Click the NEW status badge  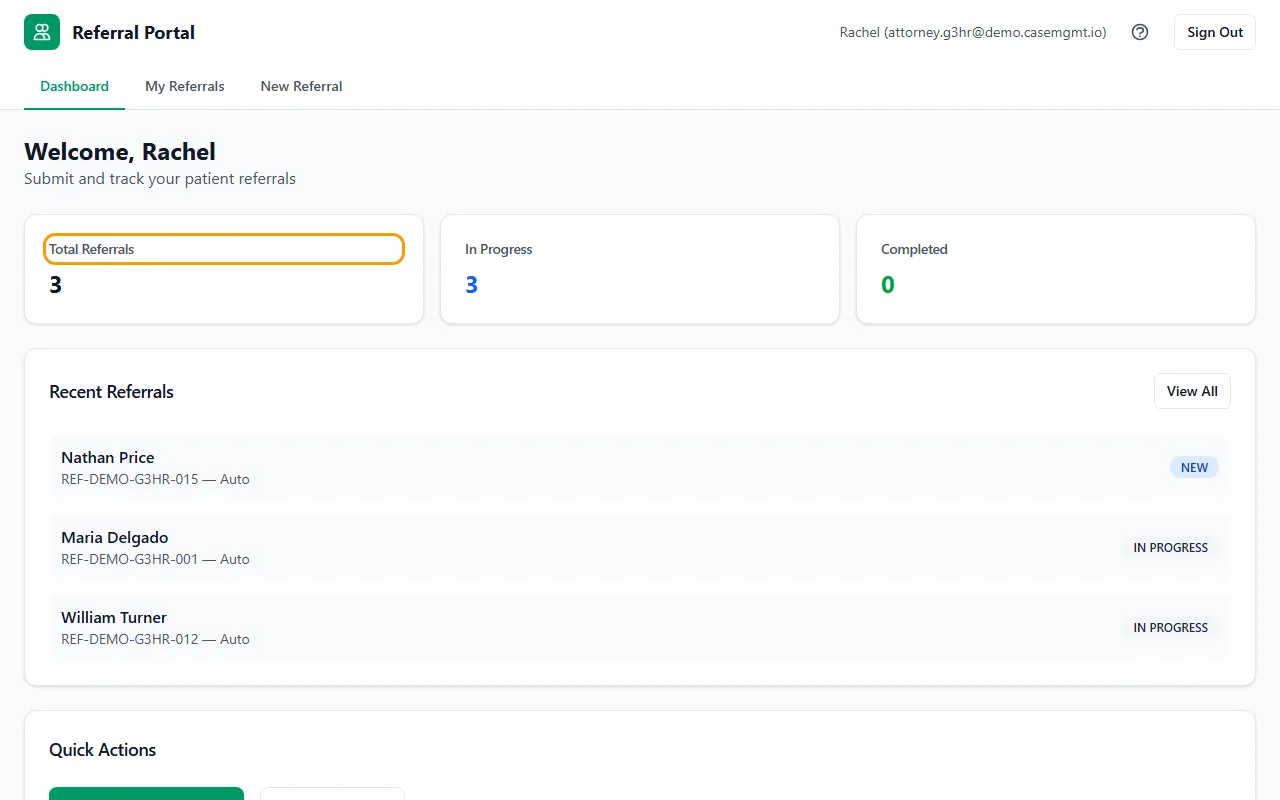[1195, 467]
